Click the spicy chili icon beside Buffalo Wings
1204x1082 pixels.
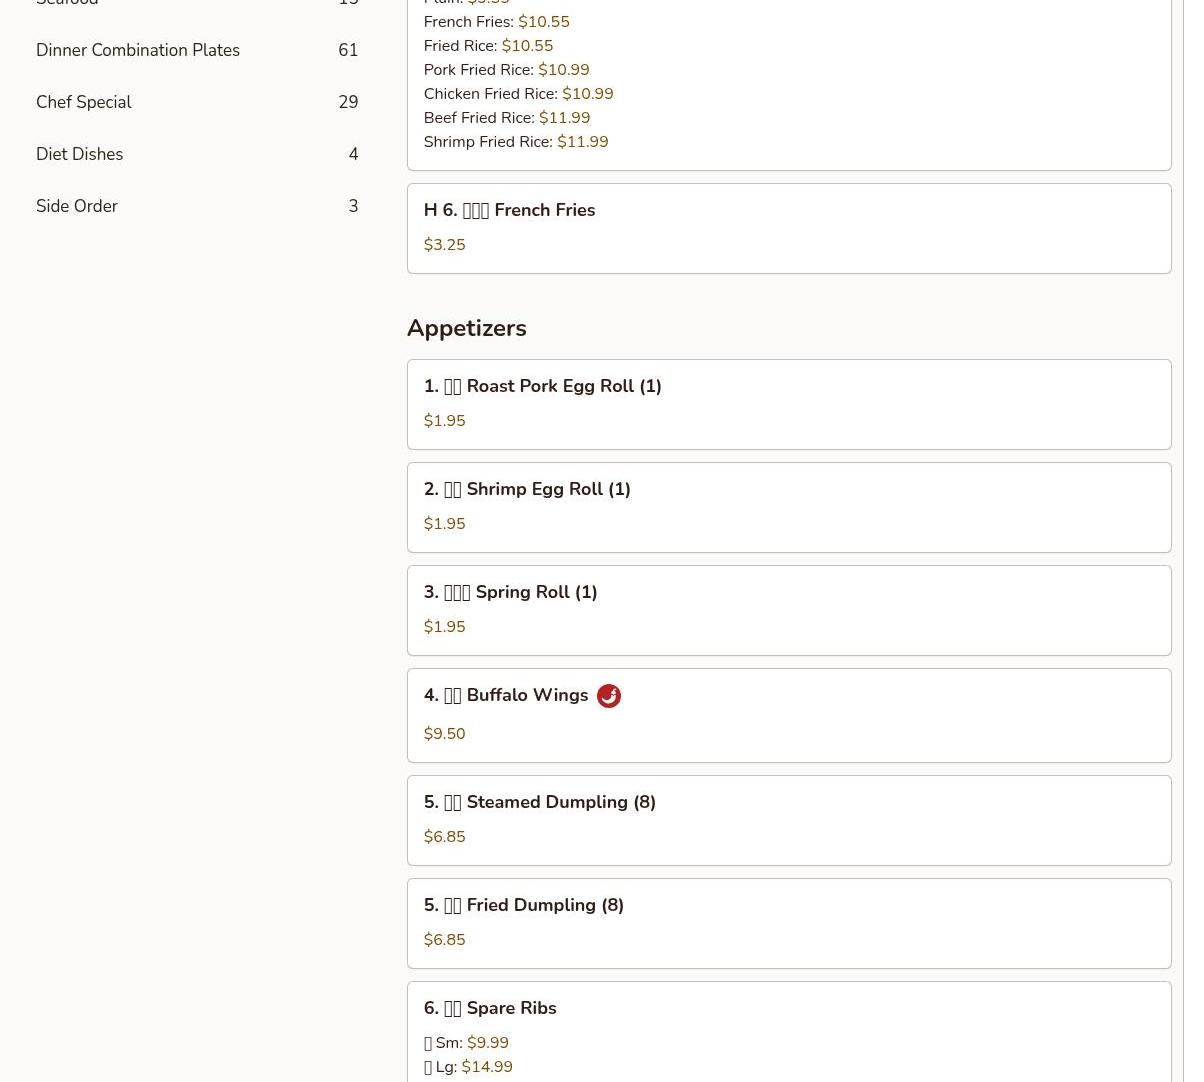click(608, 696)
